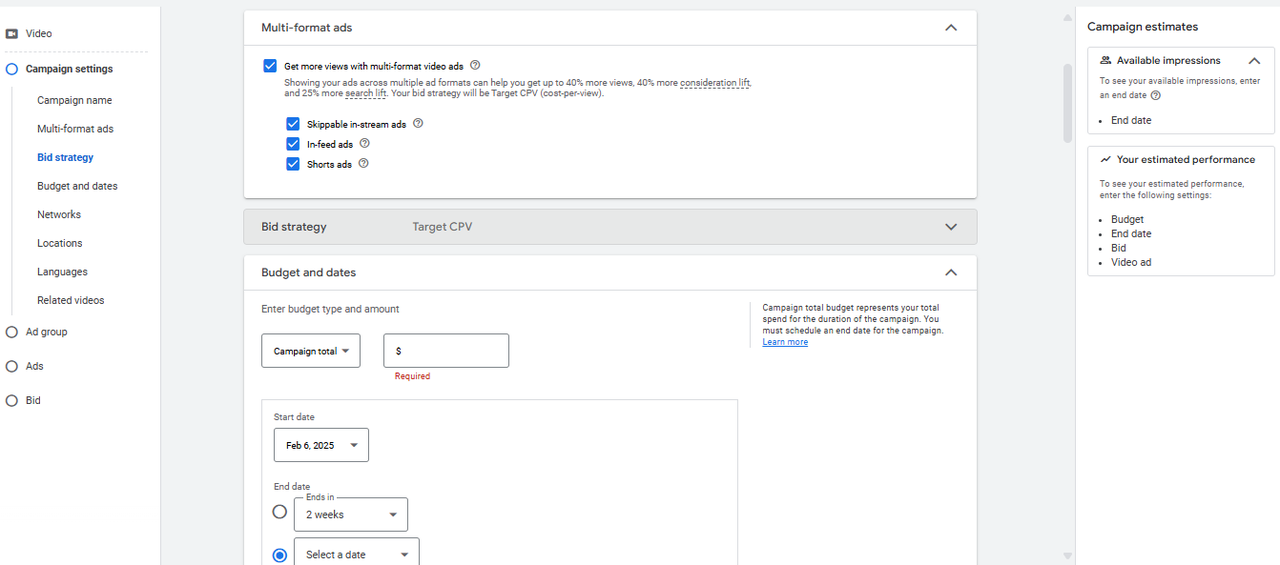This screenshot has width=1280, height=565.
Task: Open the Campaign total budget type dropdown
Action: click(x=310, y=351)
